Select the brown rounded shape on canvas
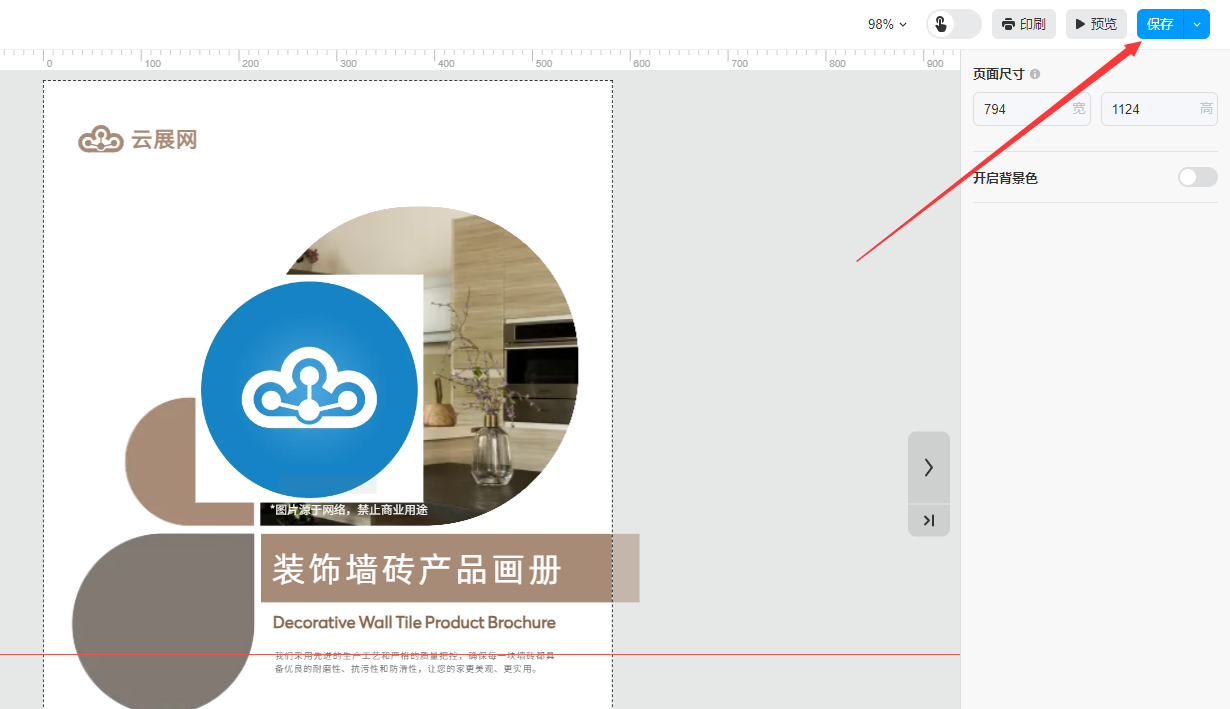Image resolution: width=1230 pixels, height=709 pixels. 160,462
